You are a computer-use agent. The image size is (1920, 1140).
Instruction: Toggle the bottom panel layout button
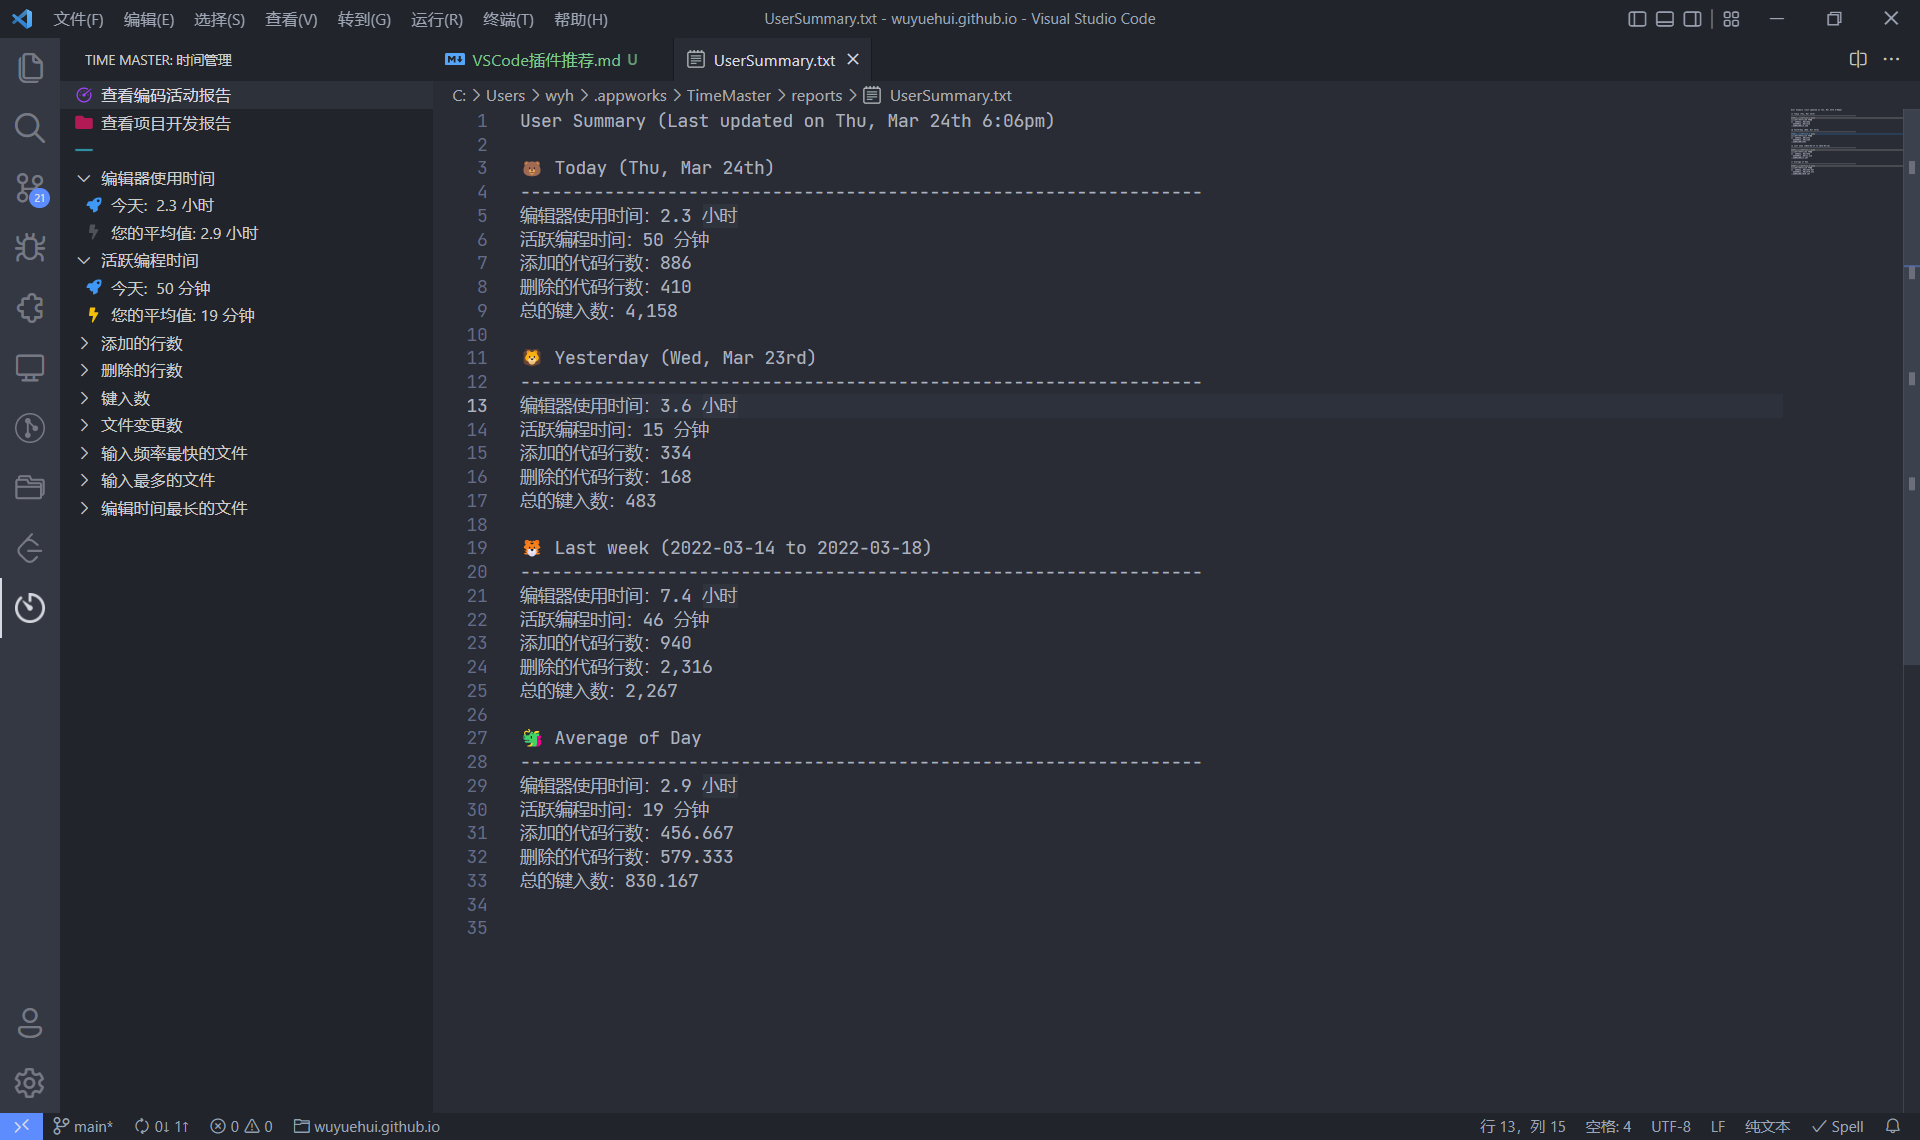pyautogui.click(x=1665, y=19)
